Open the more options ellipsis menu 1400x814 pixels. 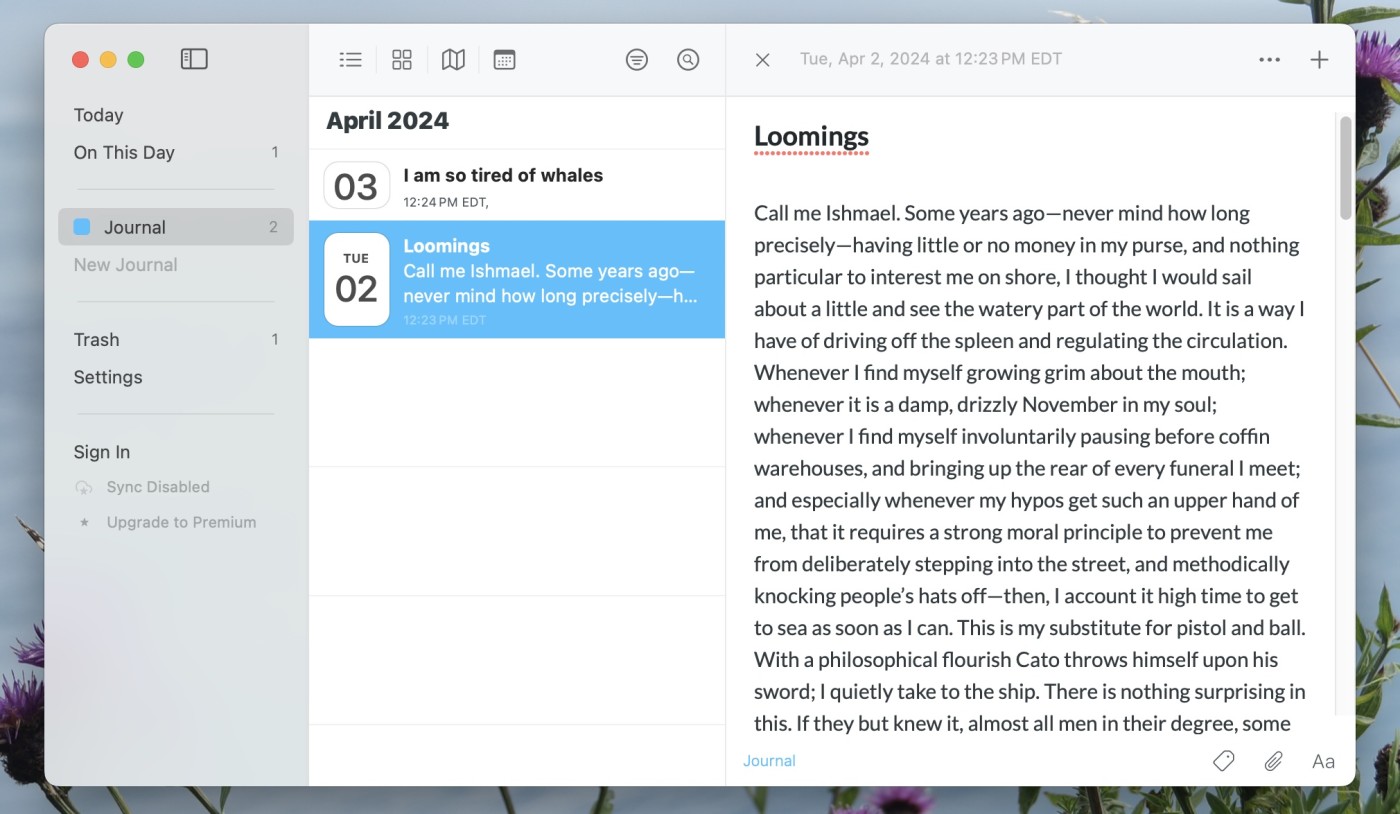tap(1269, 60)
